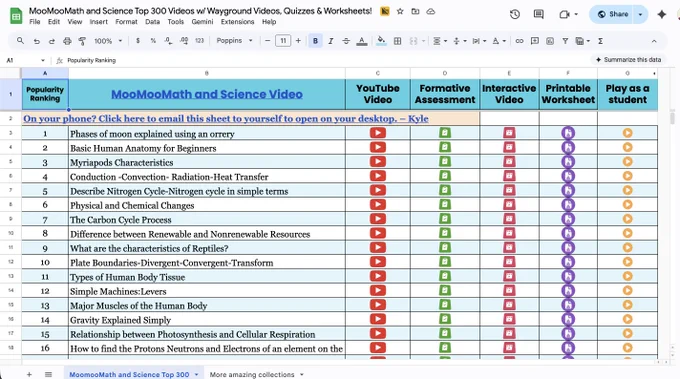
Task: Open text wrapping dropdown
Action: coord(479,41)
